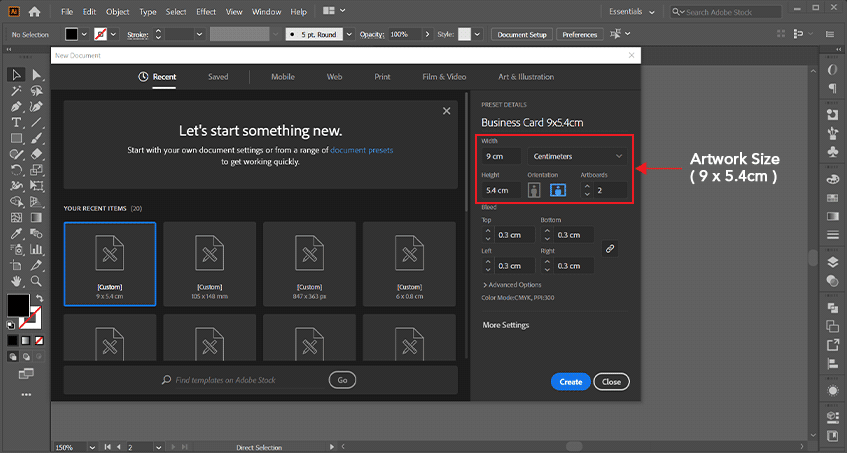This screenshot has width=847, height=453.
Task: Pick the Pen tool
Action: pyautogui.click(x=17, y=106)
